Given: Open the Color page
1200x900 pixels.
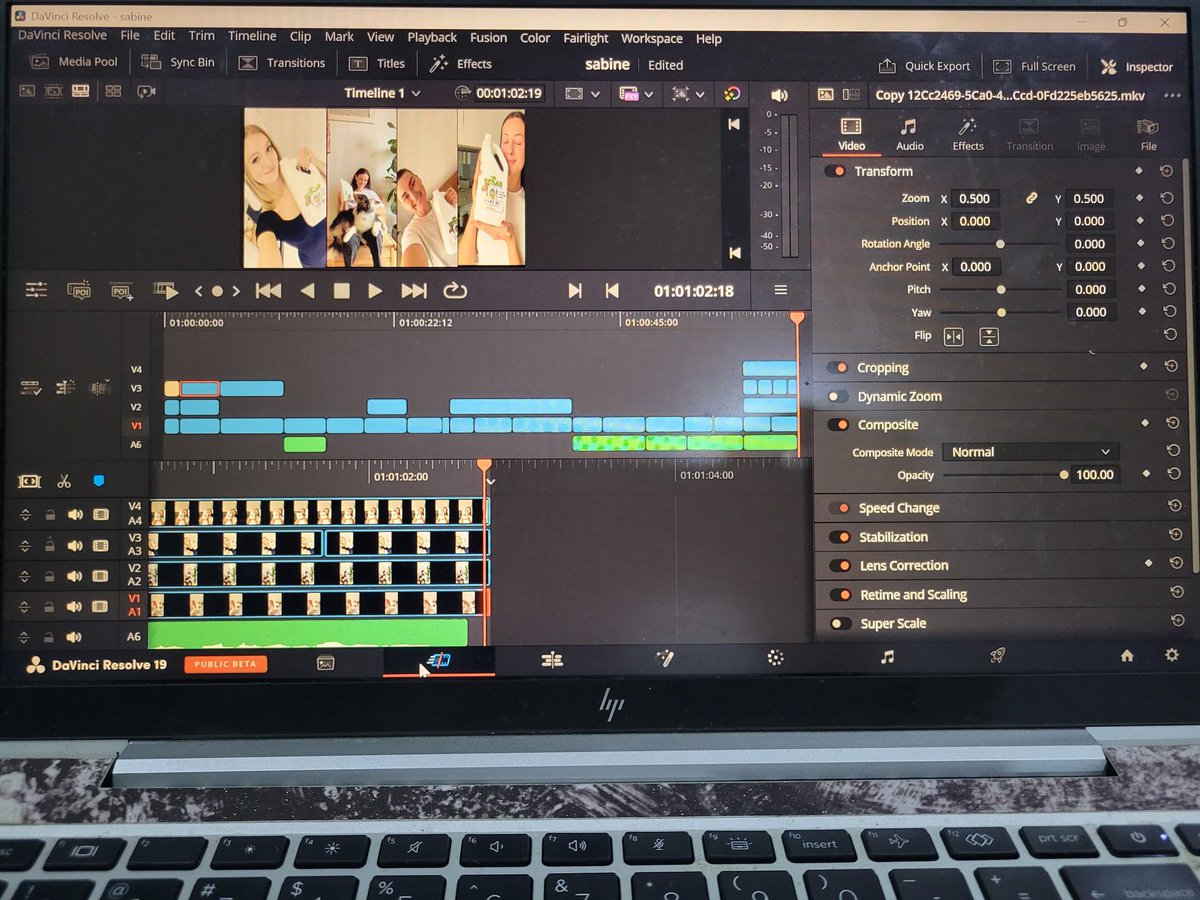Looking at the screenshot, I should (x=774, y=658).
